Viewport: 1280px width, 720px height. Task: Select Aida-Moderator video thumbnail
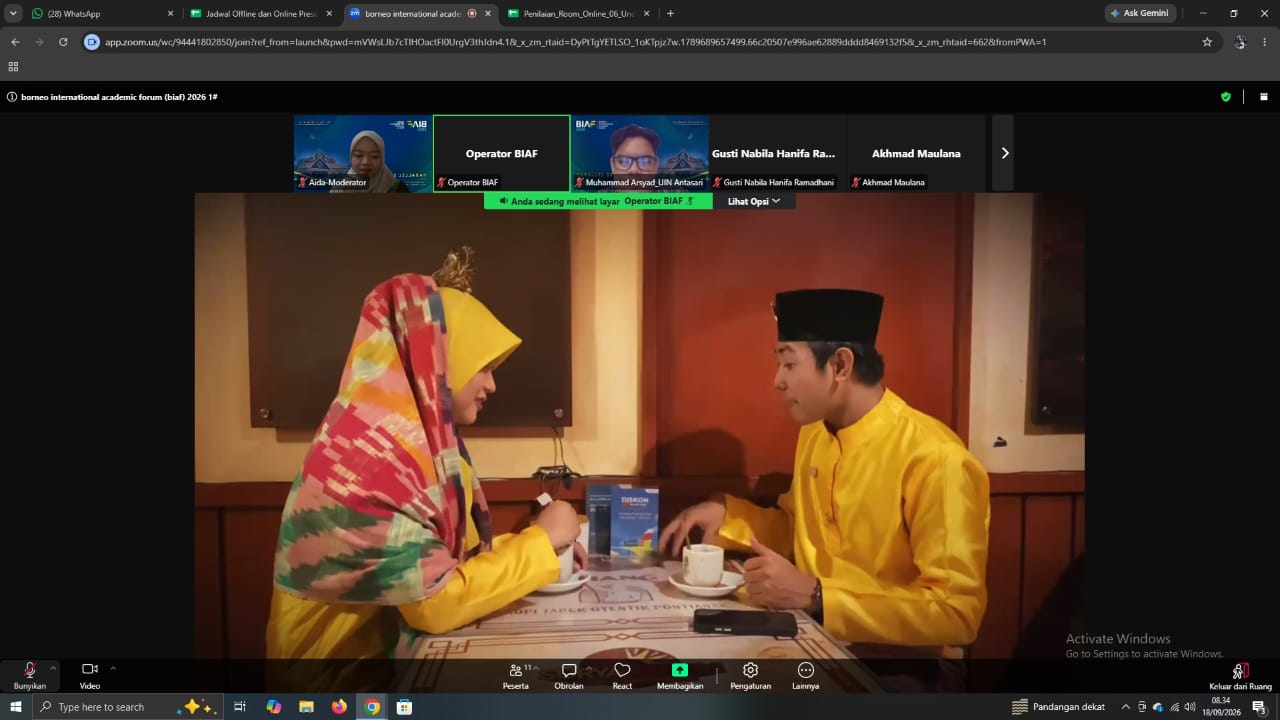point(363,153)
